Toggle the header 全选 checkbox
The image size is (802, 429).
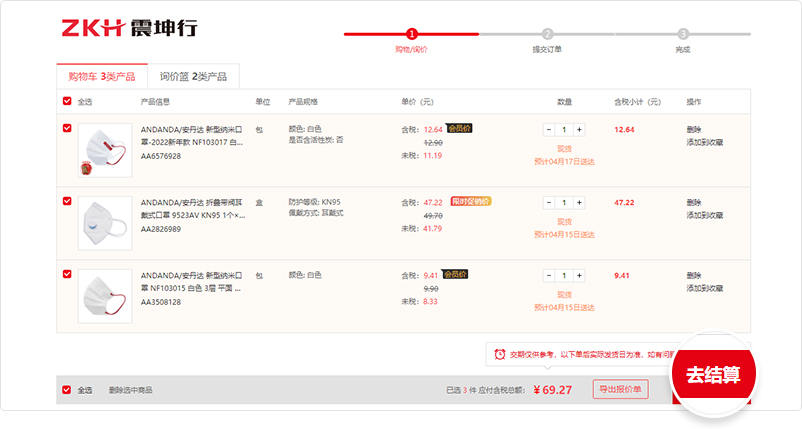click(67, 101)
